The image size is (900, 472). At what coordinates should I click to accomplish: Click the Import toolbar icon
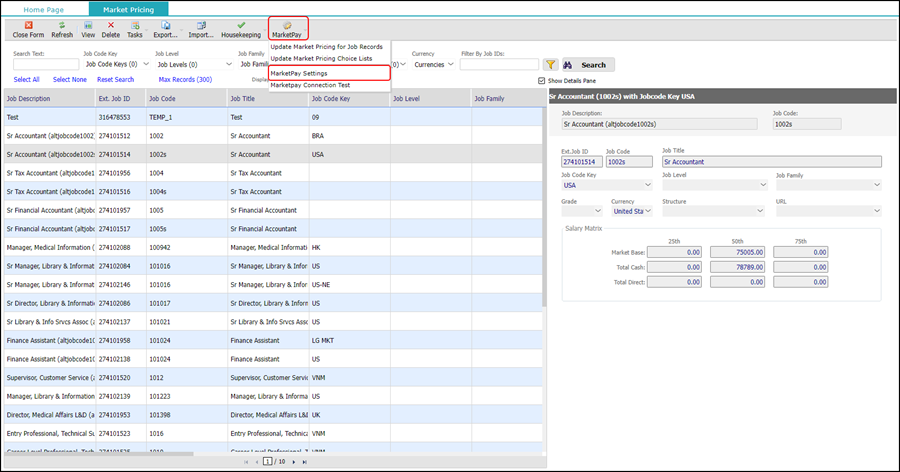coord(201,25)
